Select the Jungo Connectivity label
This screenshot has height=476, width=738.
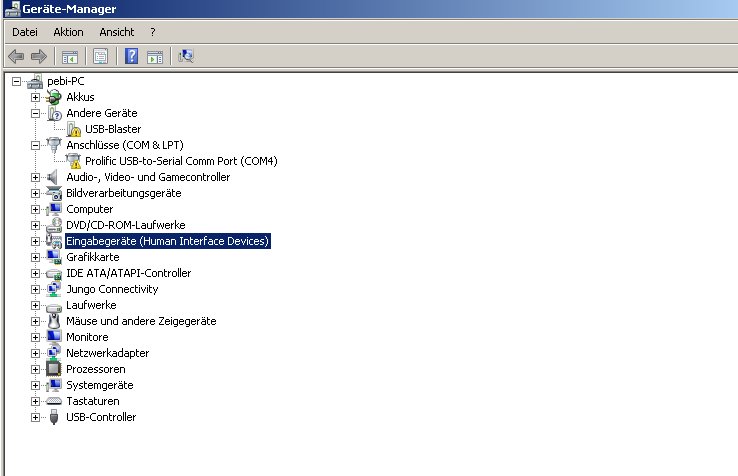point(112,289)
